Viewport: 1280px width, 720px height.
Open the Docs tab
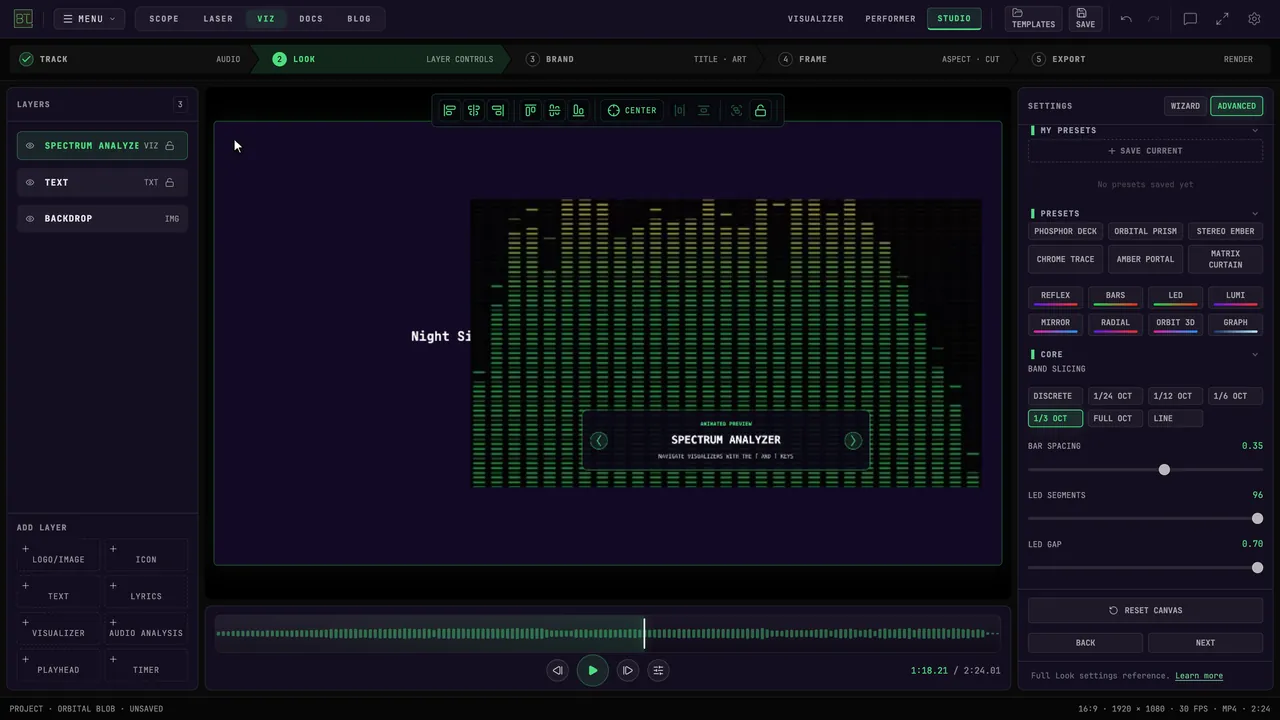coord(311,18)
